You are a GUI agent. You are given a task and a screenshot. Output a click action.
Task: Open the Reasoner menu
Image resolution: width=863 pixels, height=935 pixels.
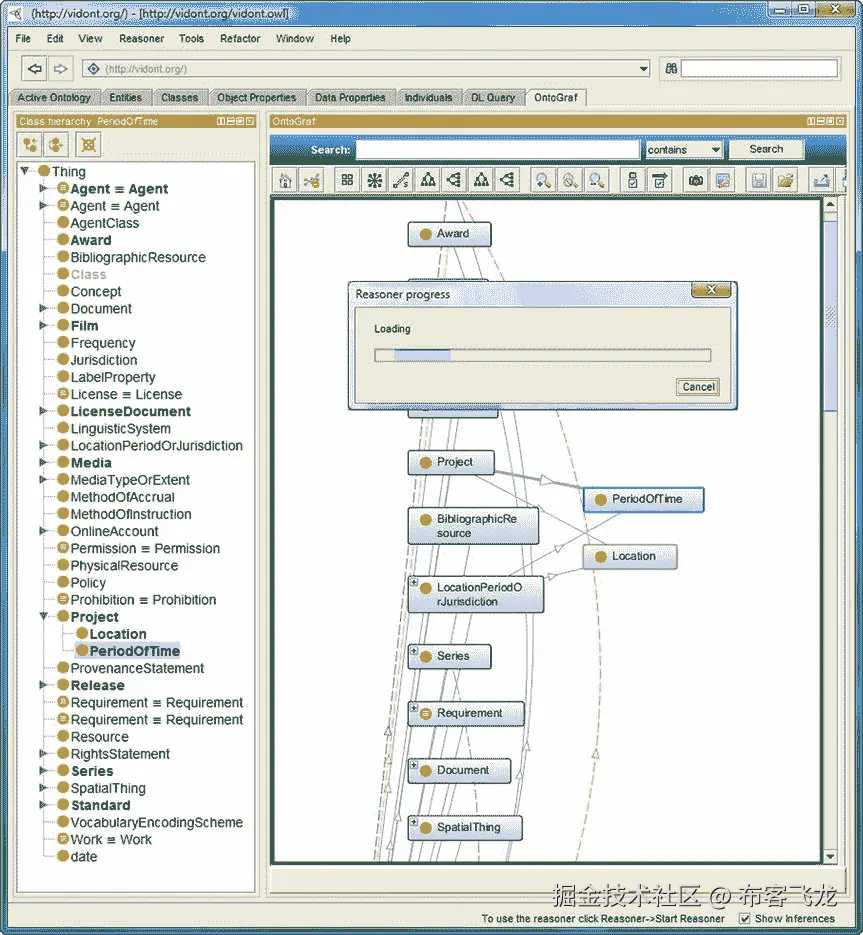[x=141, y=38]
